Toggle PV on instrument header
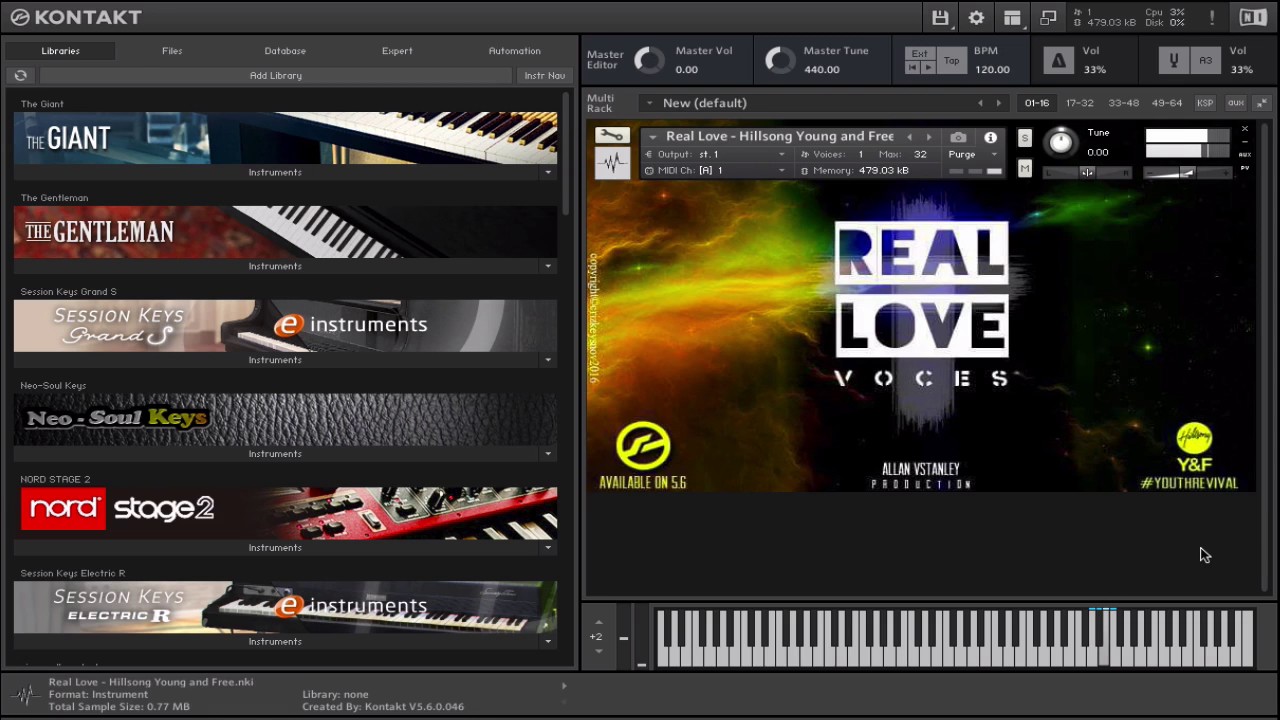 1245,168
